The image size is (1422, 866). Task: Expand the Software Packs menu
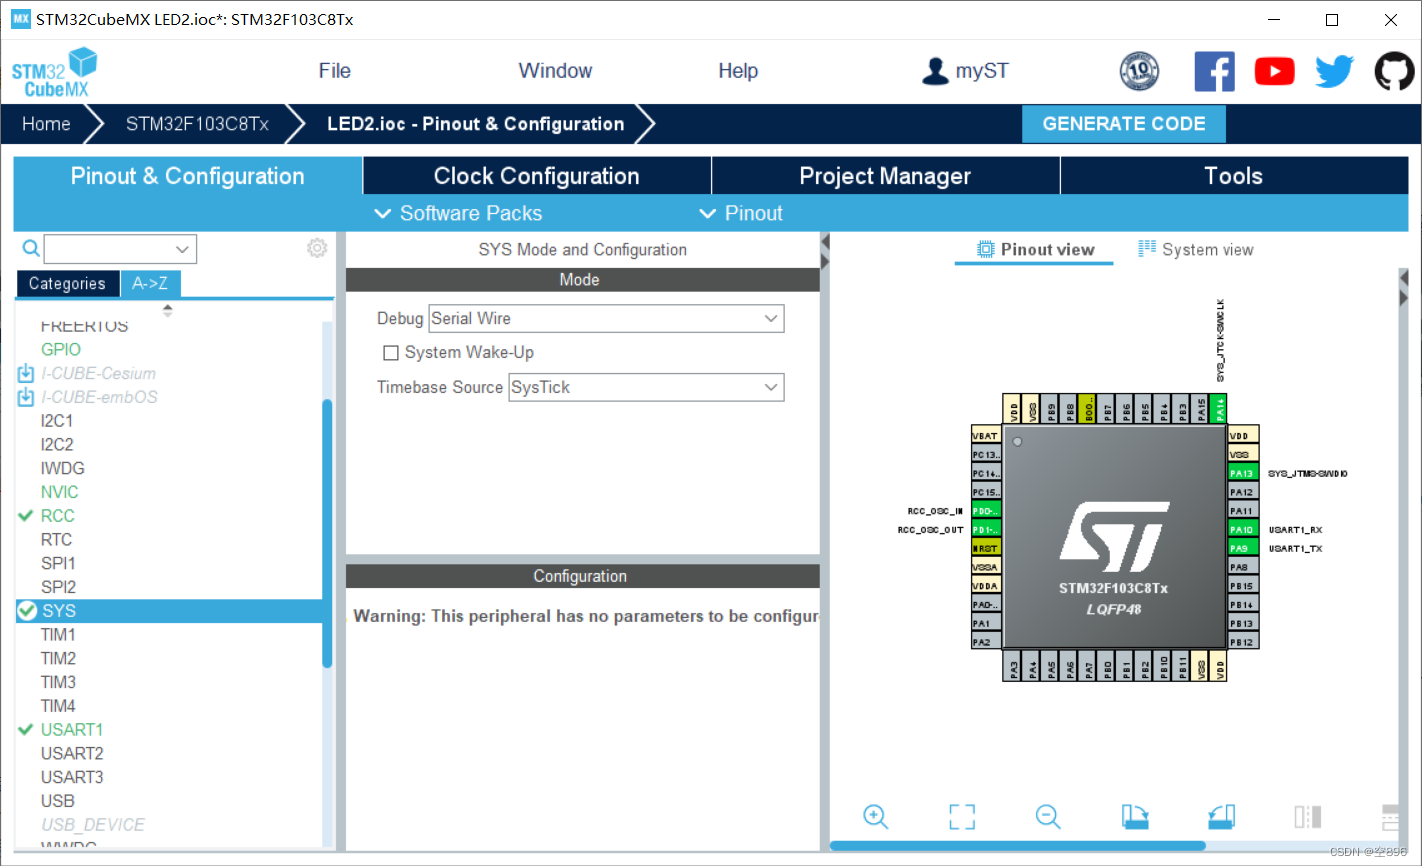(x=458, y=213)
